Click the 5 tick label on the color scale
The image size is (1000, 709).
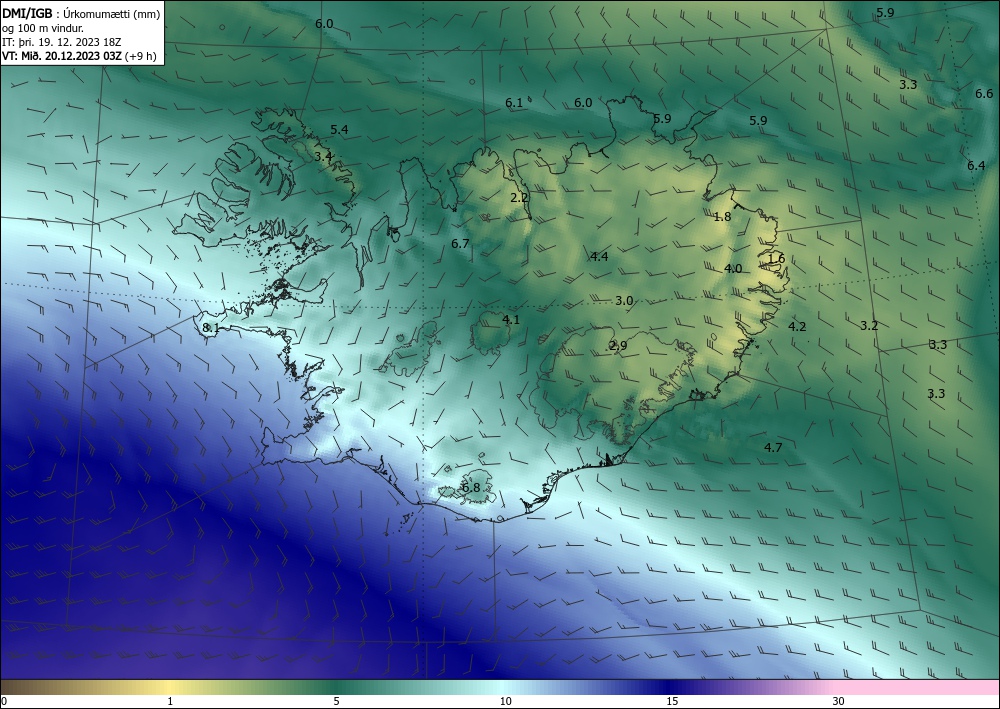tap(336, 701)
